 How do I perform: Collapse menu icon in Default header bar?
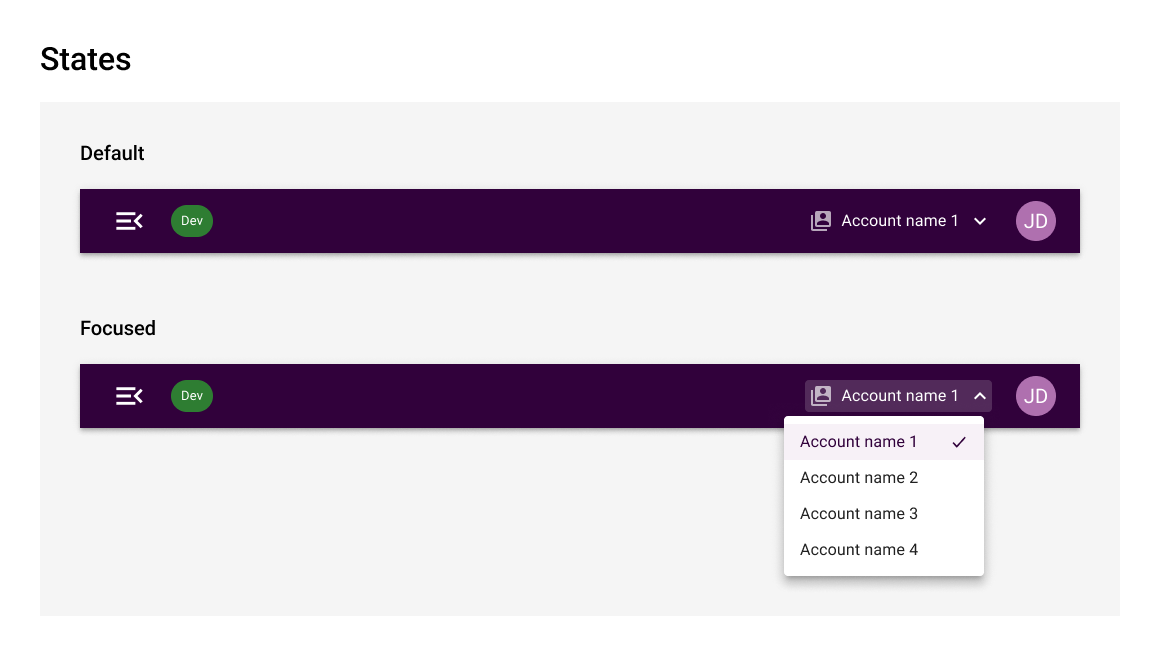129,221
